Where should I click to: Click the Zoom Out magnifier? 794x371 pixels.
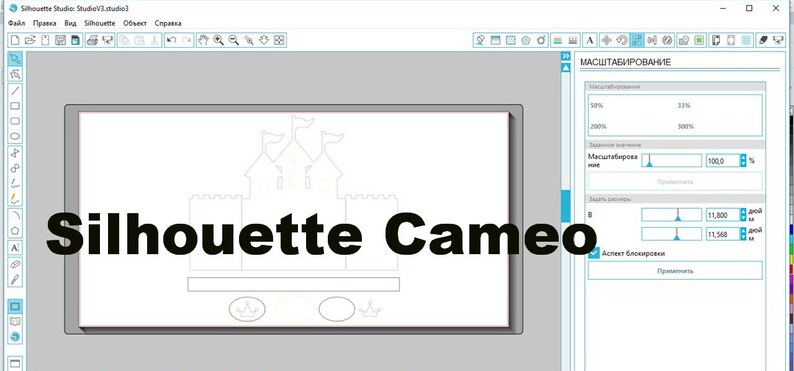[233, 40]
